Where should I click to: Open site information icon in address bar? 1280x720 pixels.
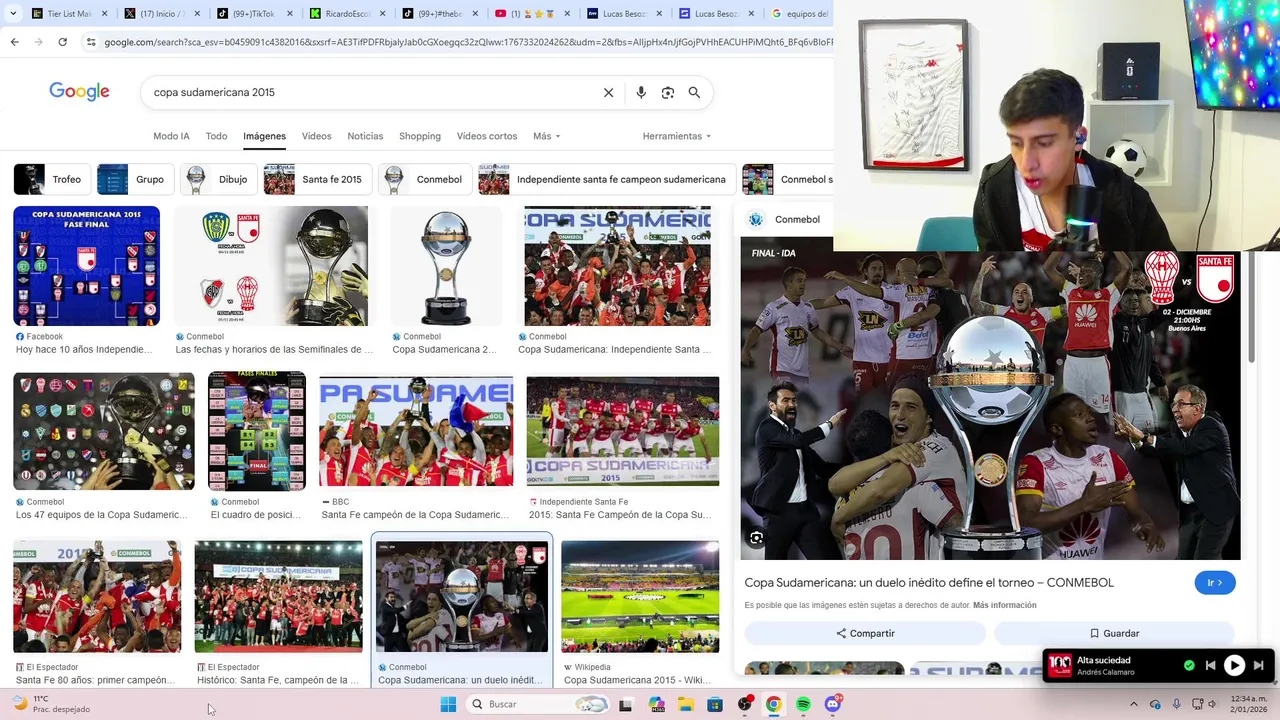(x=91, y=42)
